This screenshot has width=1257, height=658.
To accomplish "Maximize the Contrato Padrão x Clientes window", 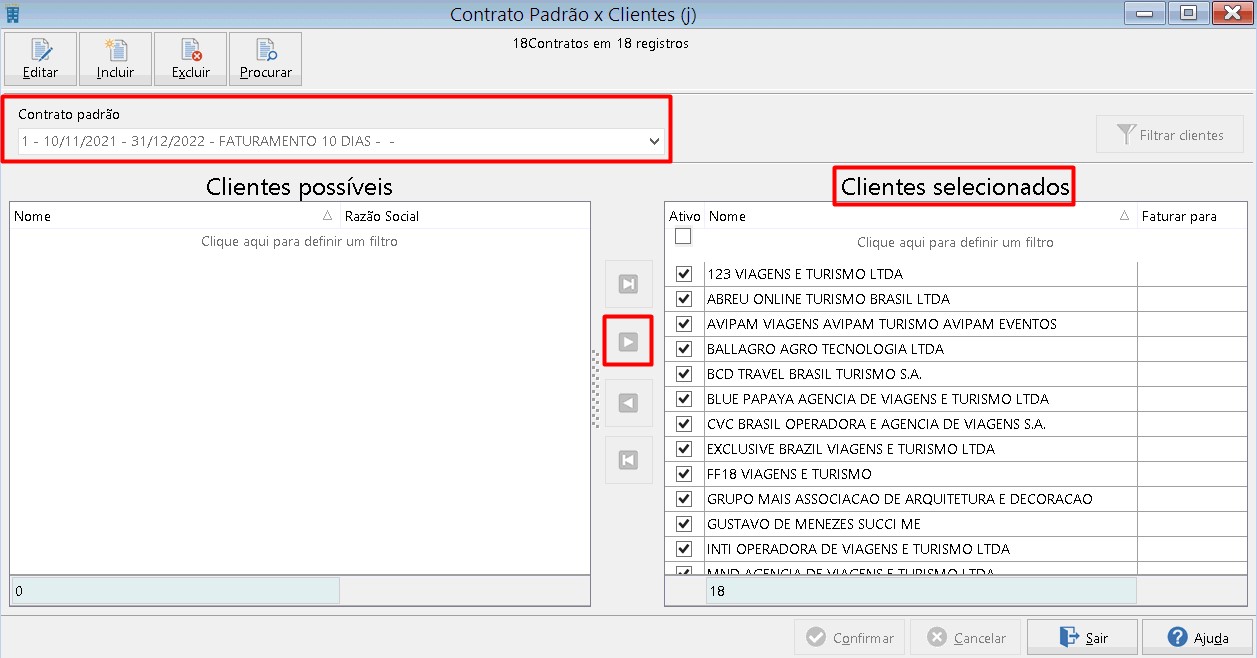I will point(1187,13).
